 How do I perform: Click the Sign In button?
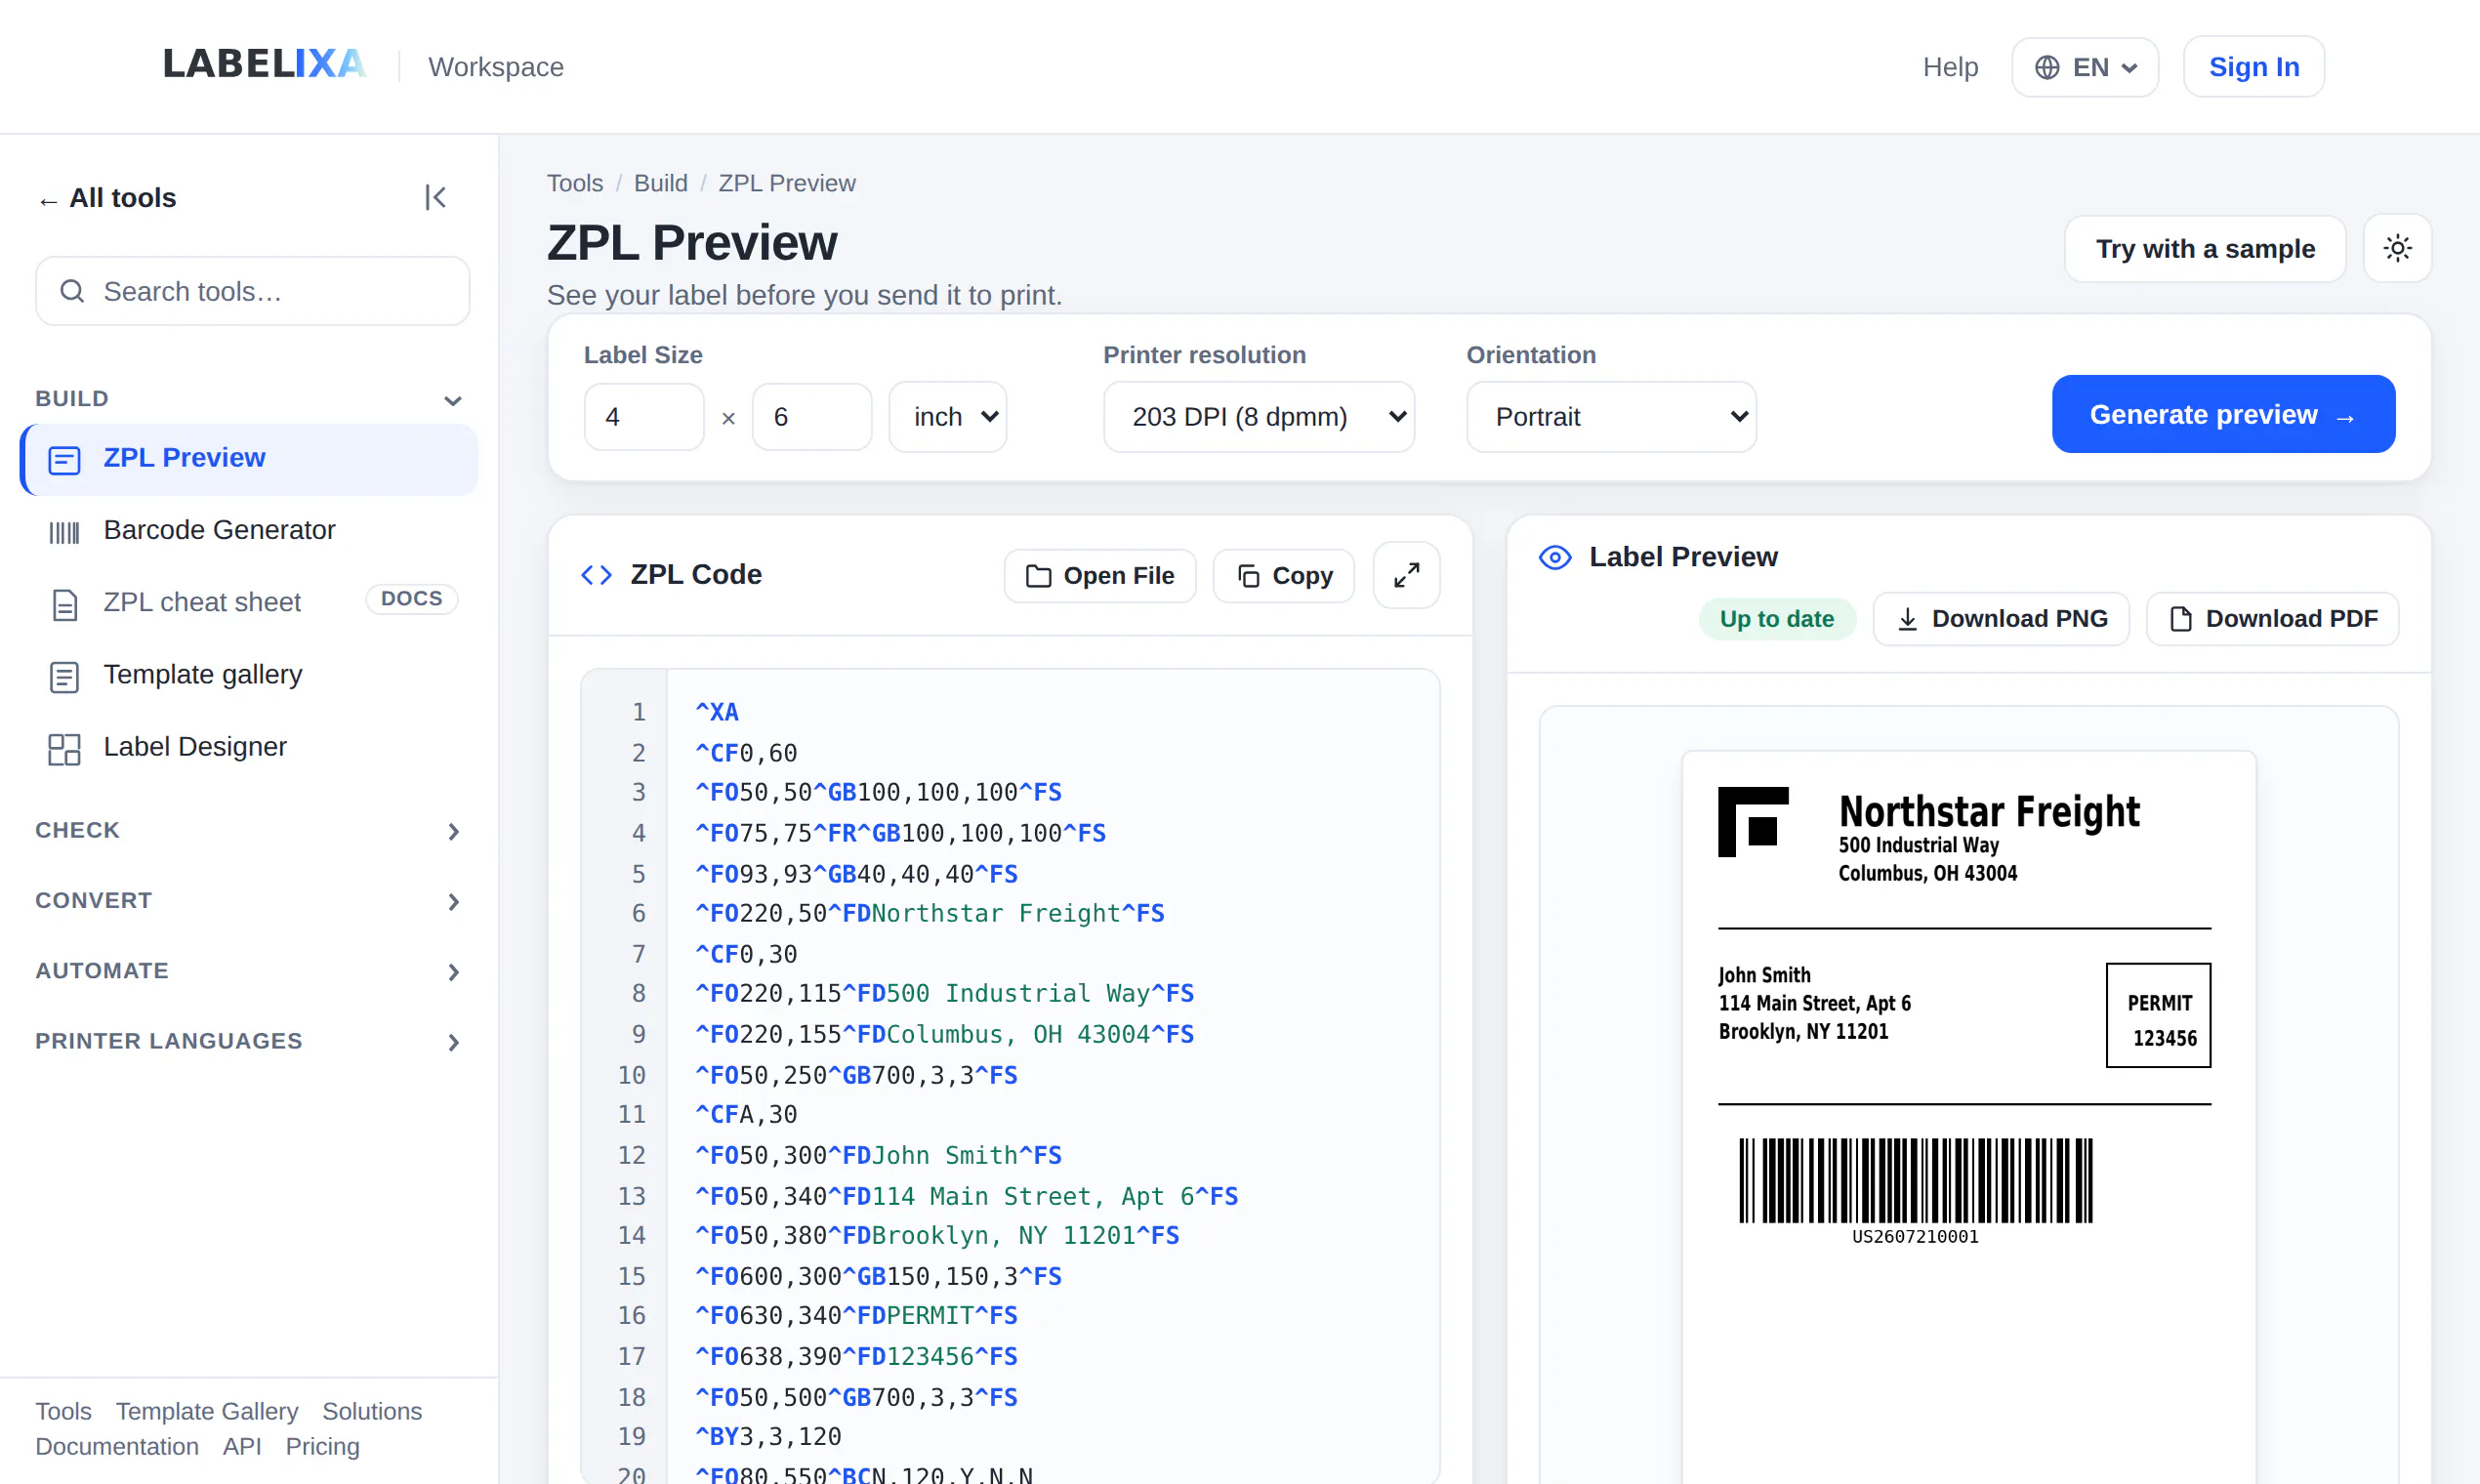[2253, 67]
